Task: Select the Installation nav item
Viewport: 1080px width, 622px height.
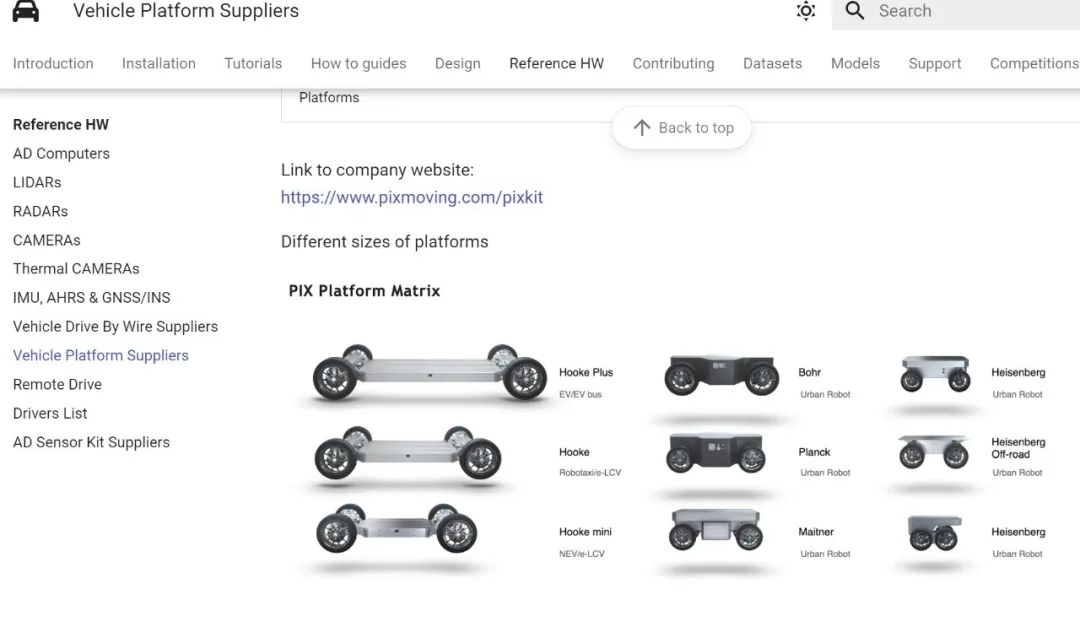Action: click(158, 63)
